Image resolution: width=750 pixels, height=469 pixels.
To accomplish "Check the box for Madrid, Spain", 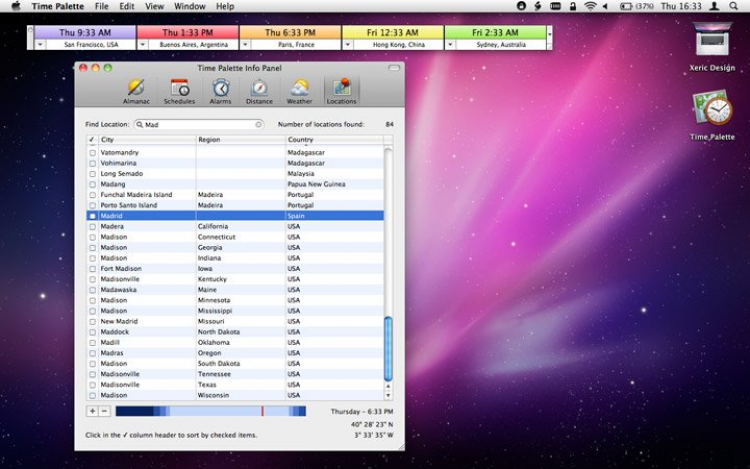I will coord(93,216).
